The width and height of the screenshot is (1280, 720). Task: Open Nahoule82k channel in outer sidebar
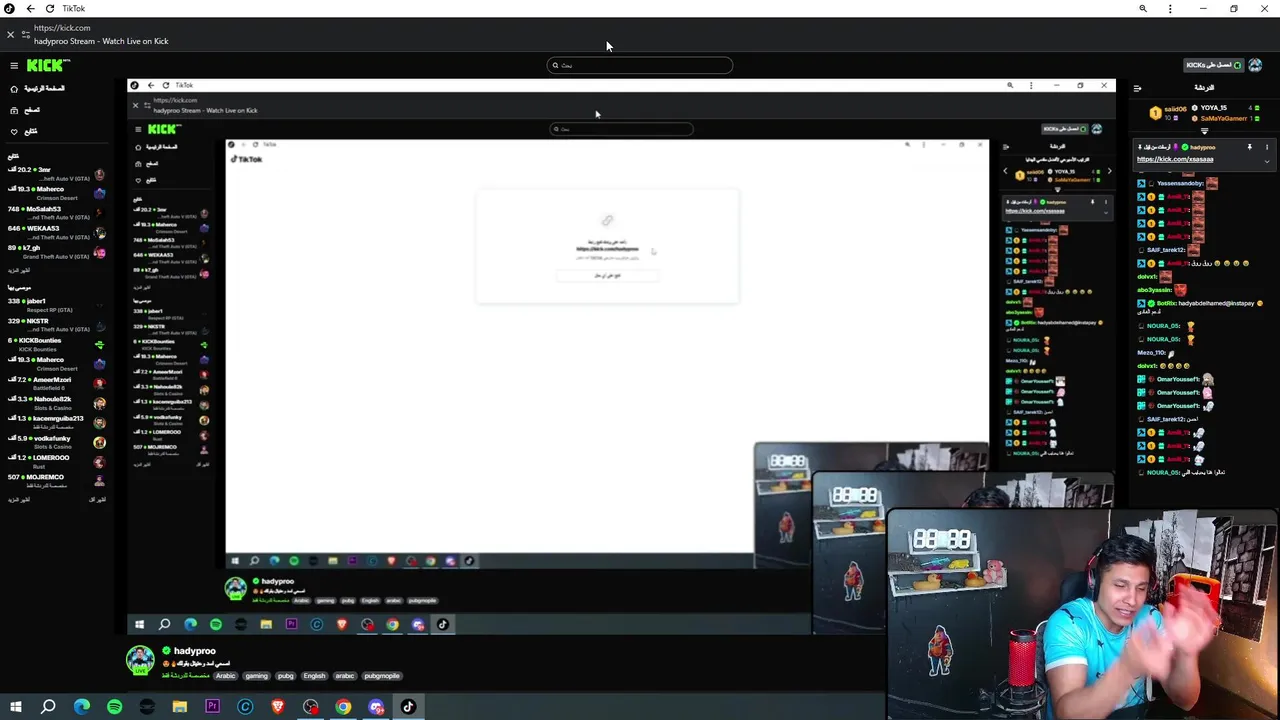click(x=56, y=402)
